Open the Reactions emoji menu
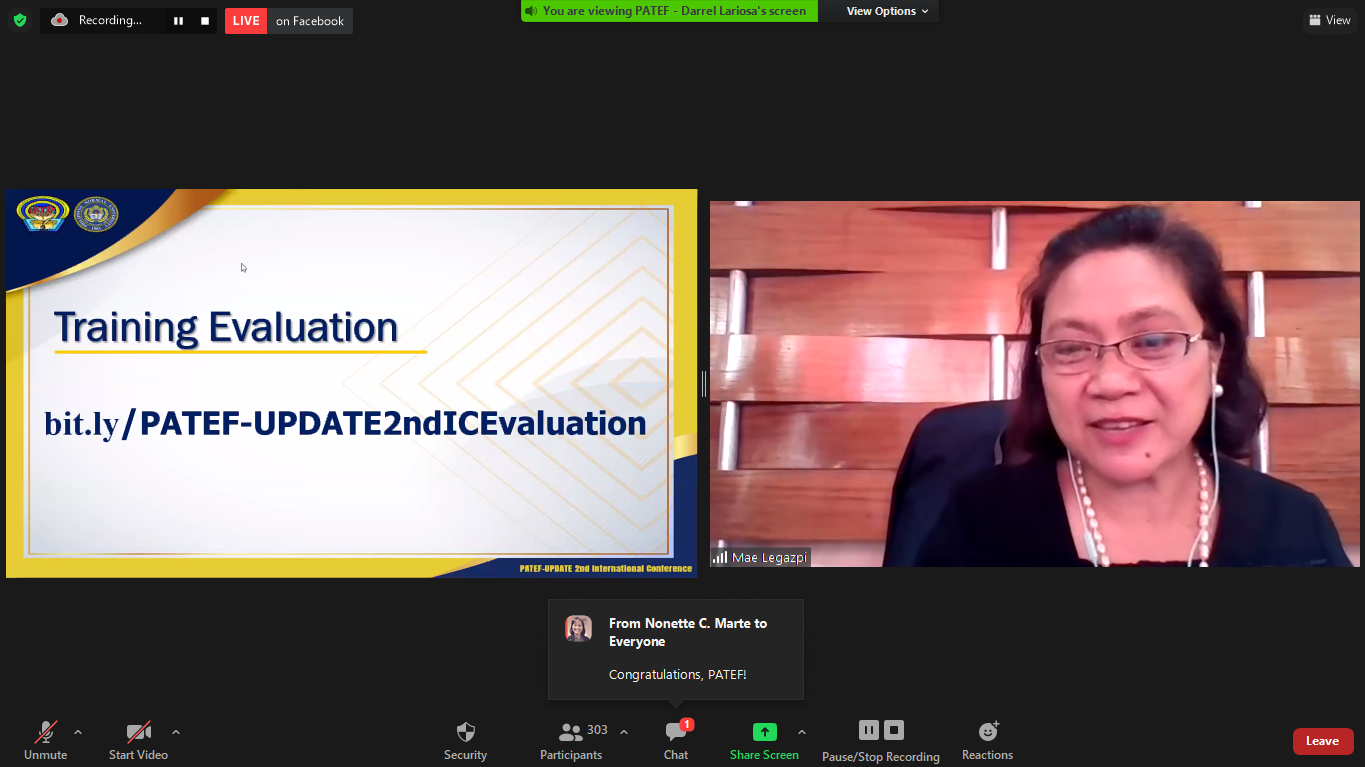Screen dimensions: 1365x767 (x=987, y=740)
